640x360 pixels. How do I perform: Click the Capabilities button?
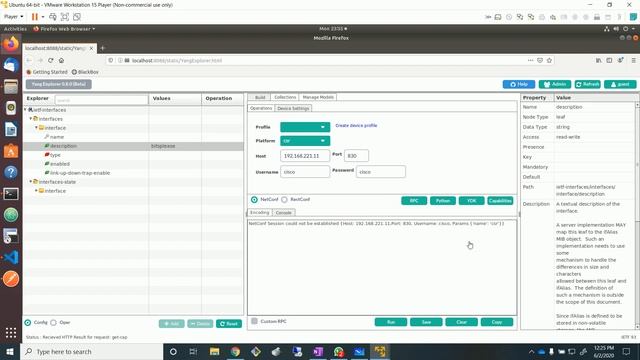[x=500, y=200]
